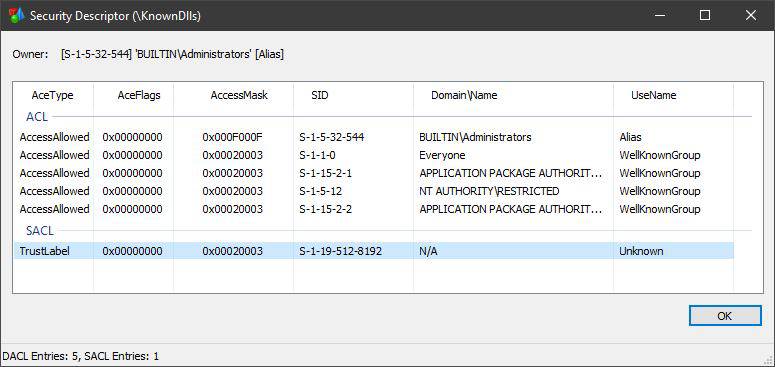Screen dimensions: 775x367
Task: Minimize the Security Descriptor window
Action: (x=660, y=16)
